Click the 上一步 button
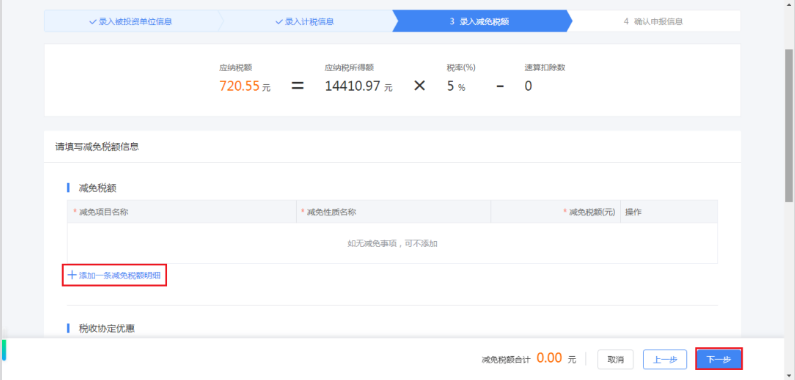795x380 pixels. [665, 359]
